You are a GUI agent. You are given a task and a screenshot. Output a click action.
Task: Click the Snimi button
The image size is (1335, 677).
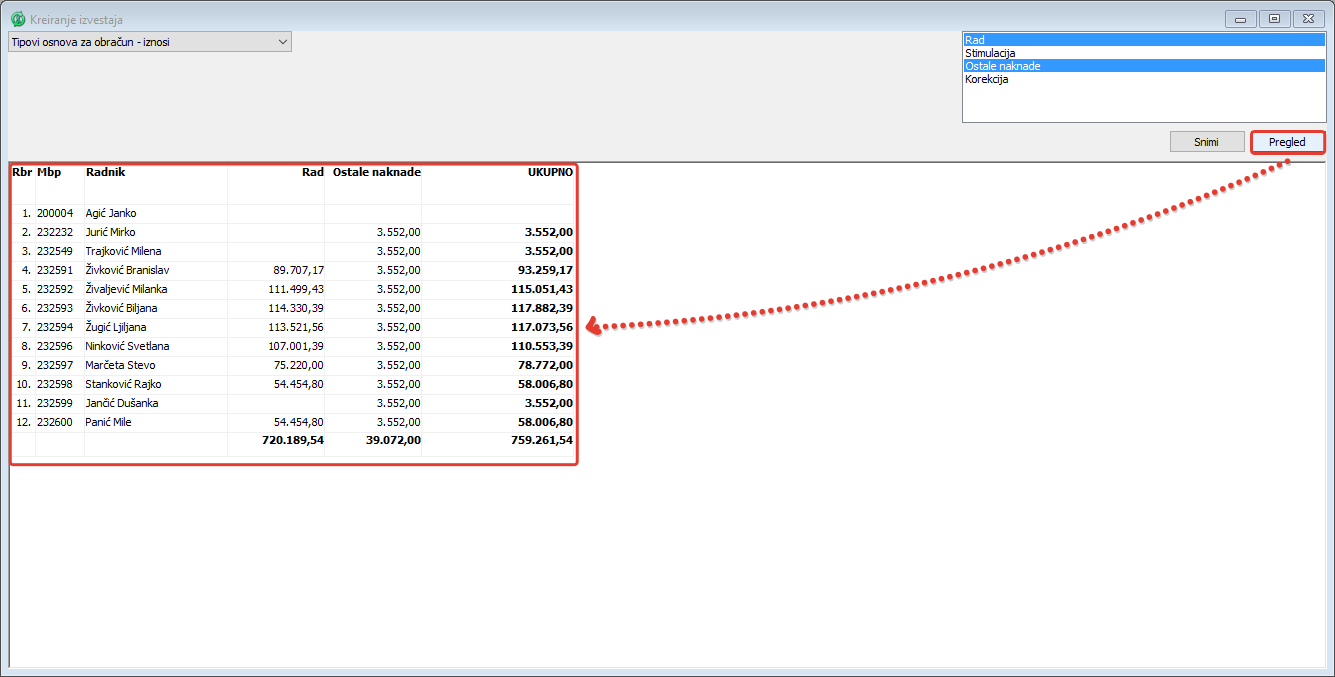coord(1206,142)
